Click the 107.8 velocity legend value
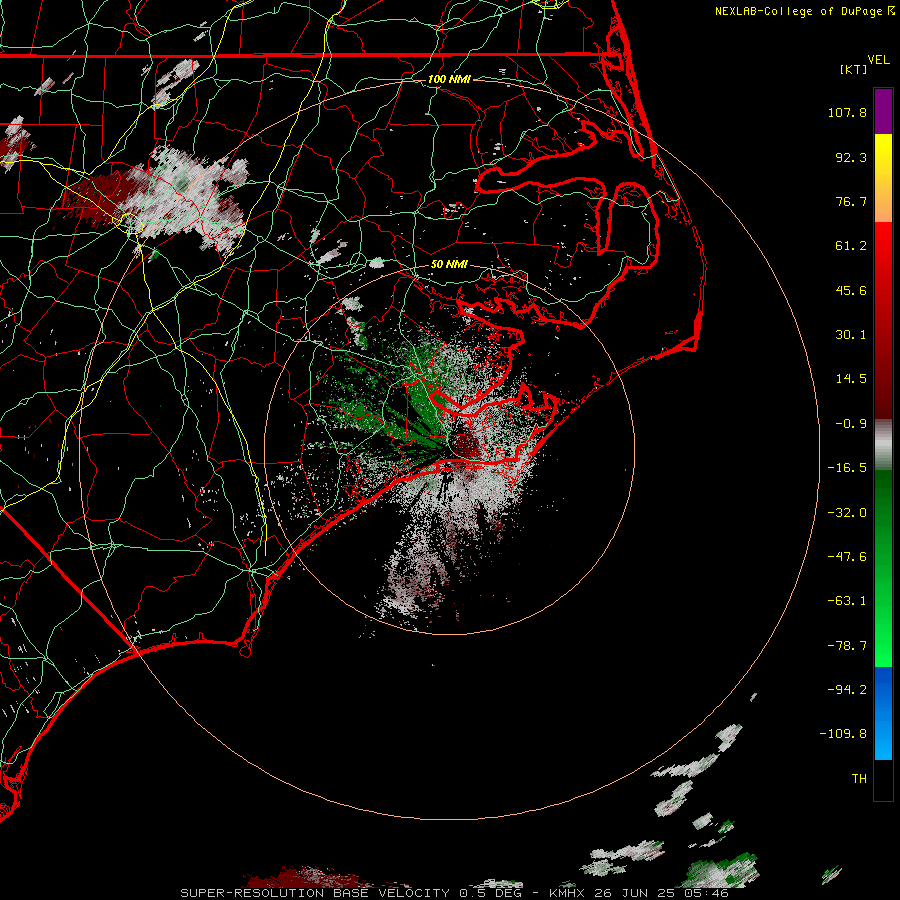This screenshot has width=900, height=900. 847,112
